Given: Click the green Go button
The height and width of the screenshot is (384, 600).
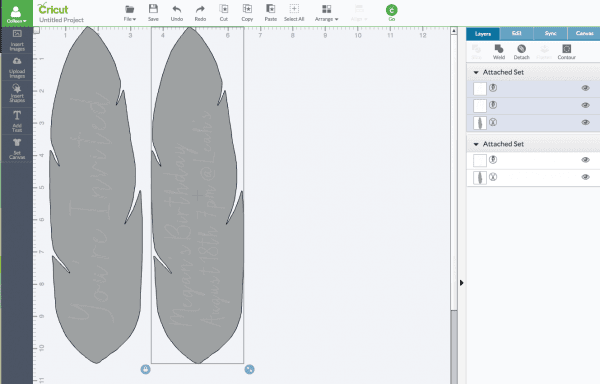Looking at the screenshot, I should pyautogui.click(x=391, y=10).
